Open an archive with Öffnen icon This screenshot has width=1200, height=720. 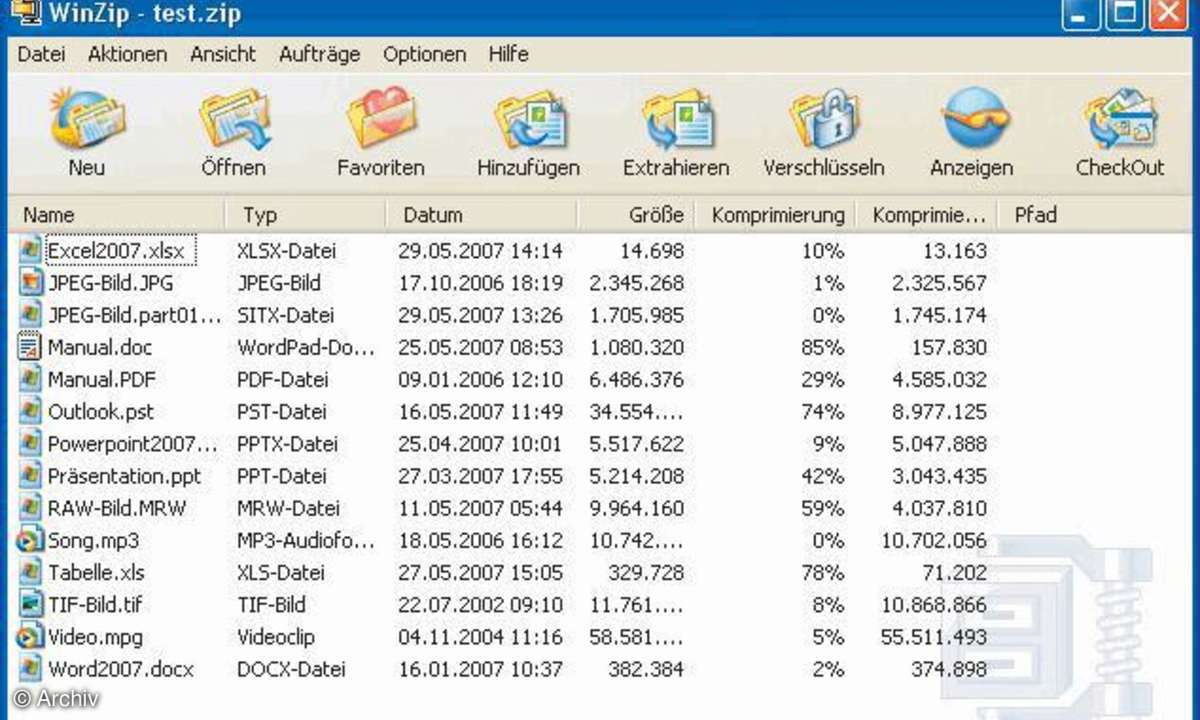pyautogui.click(x=234, y=118)
